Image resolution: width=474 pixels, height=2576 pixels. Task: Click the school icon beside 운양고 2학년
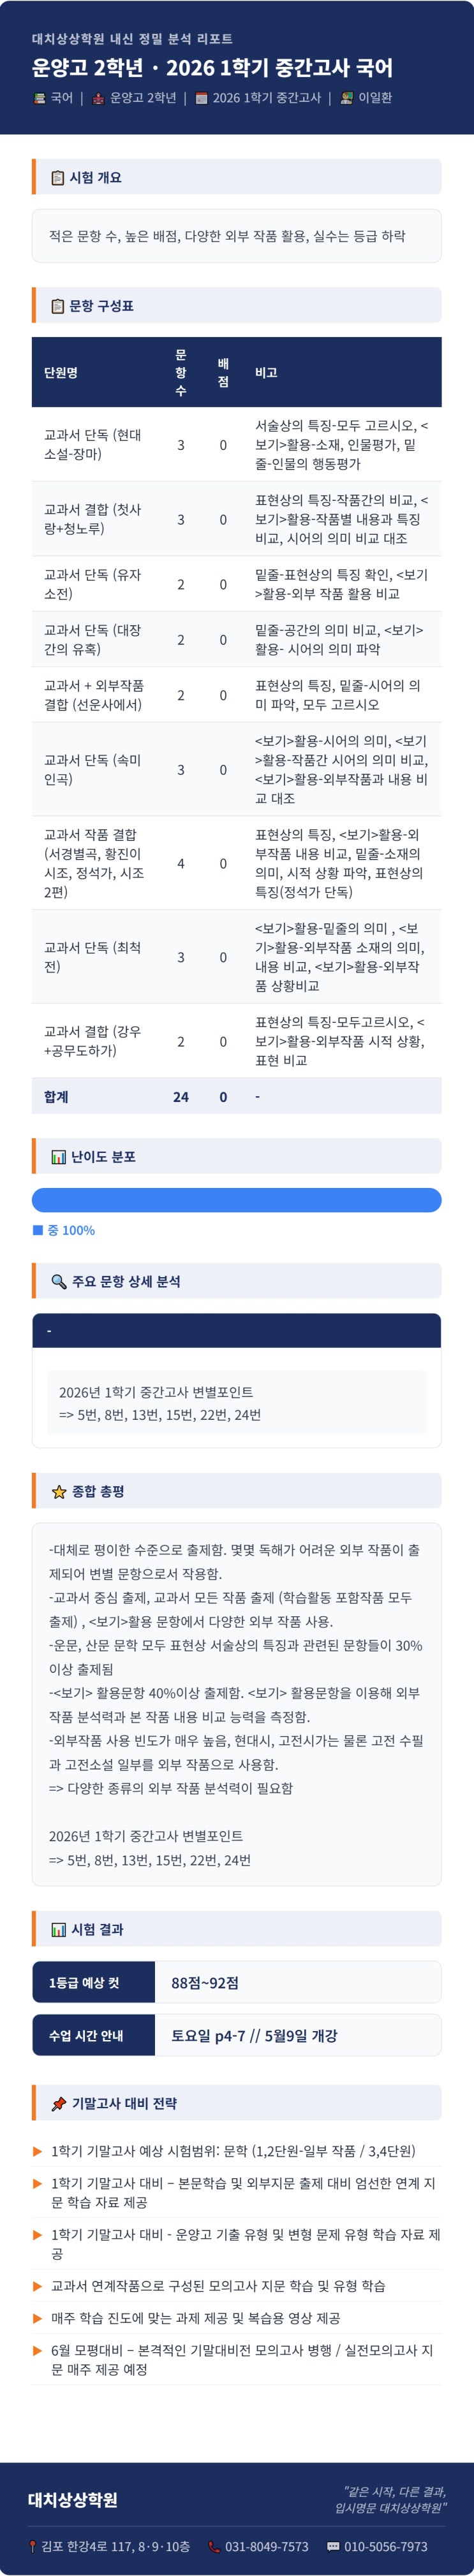tap(98, 98)
